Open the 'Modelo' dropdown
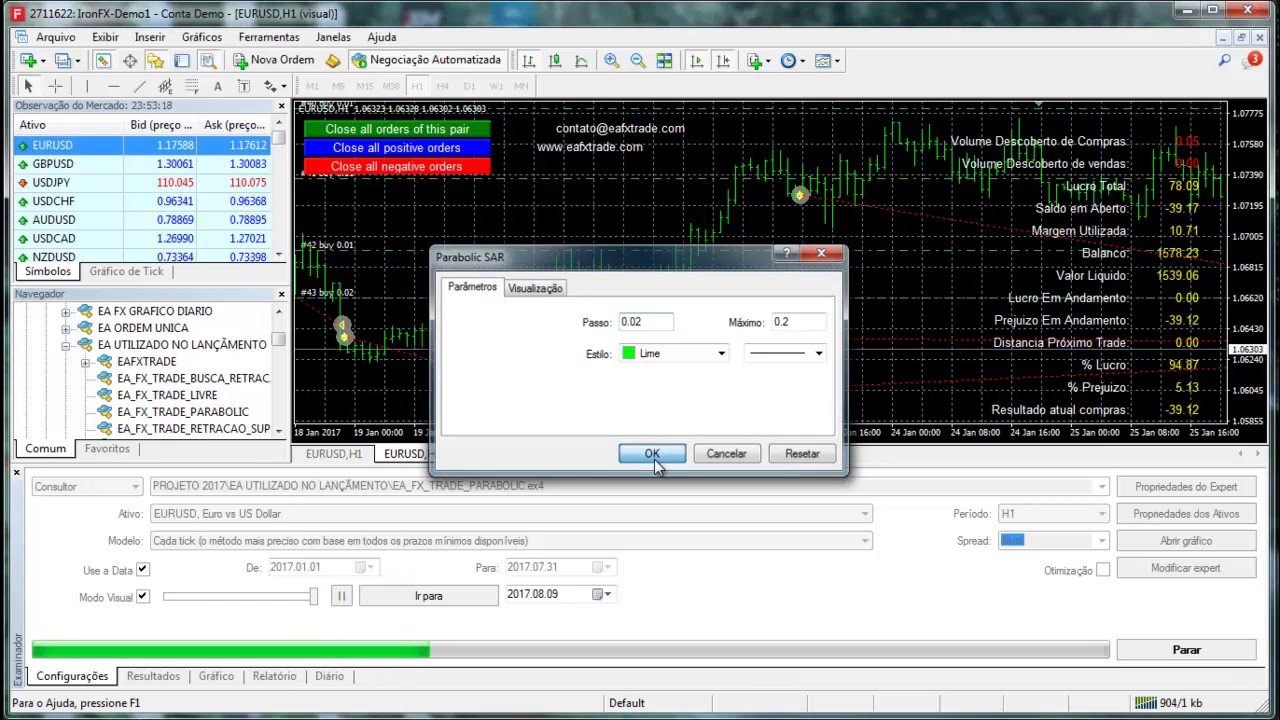 (511, 541)
